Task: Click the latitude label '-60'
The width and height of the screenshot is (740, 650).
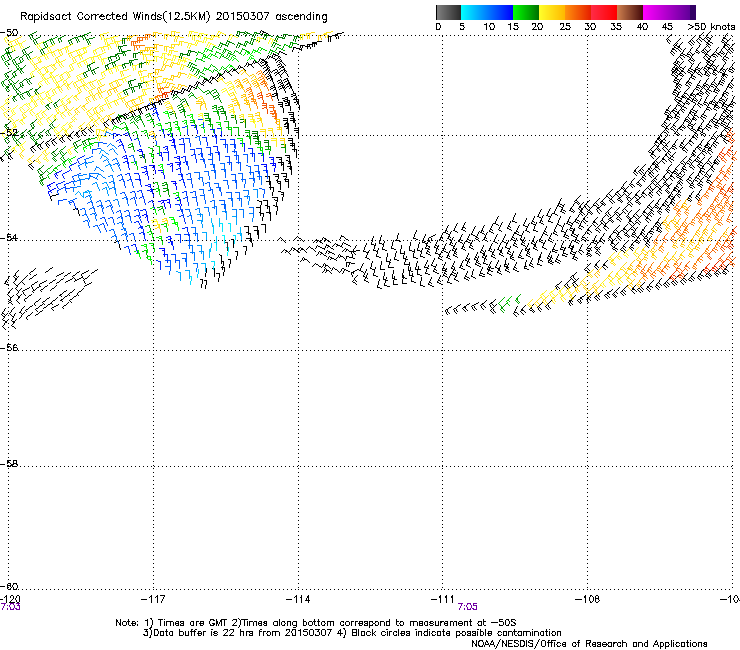Action: pyautogui.click(x=9, y=586)
